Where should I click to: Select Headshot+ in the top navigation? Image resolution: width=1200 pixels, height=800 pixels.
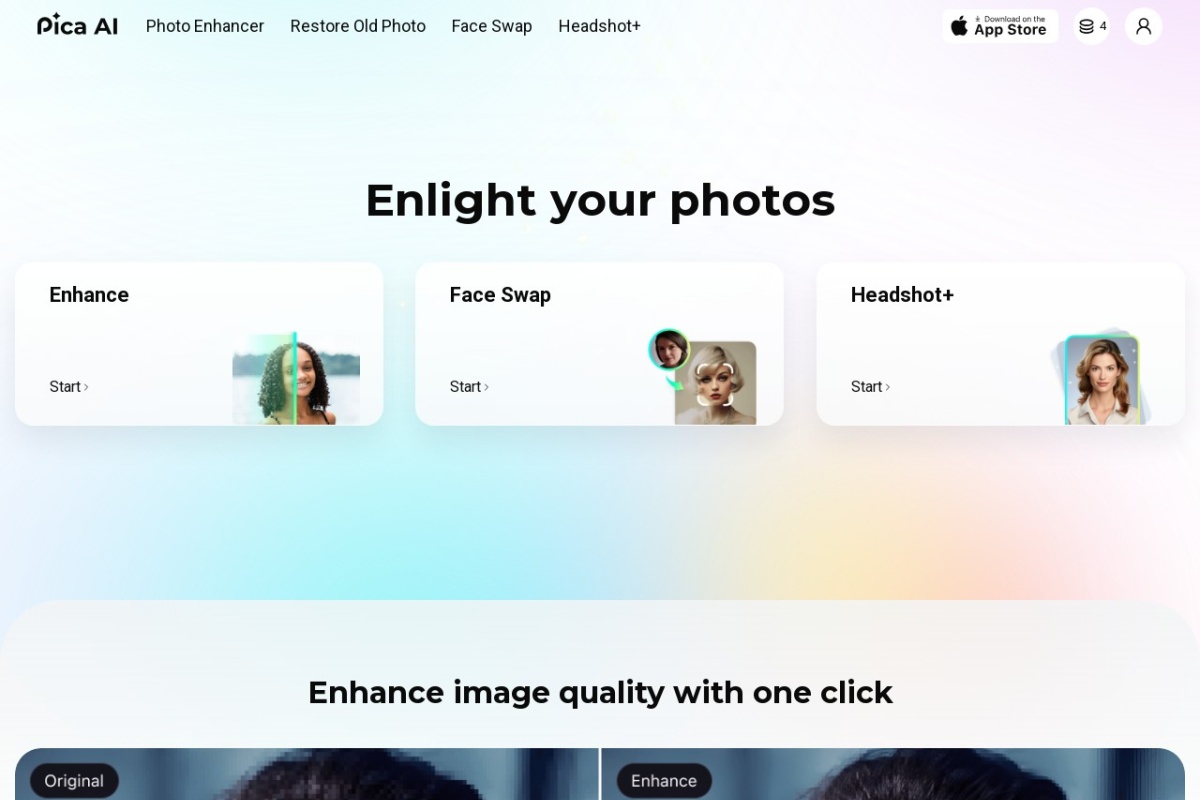599,26
